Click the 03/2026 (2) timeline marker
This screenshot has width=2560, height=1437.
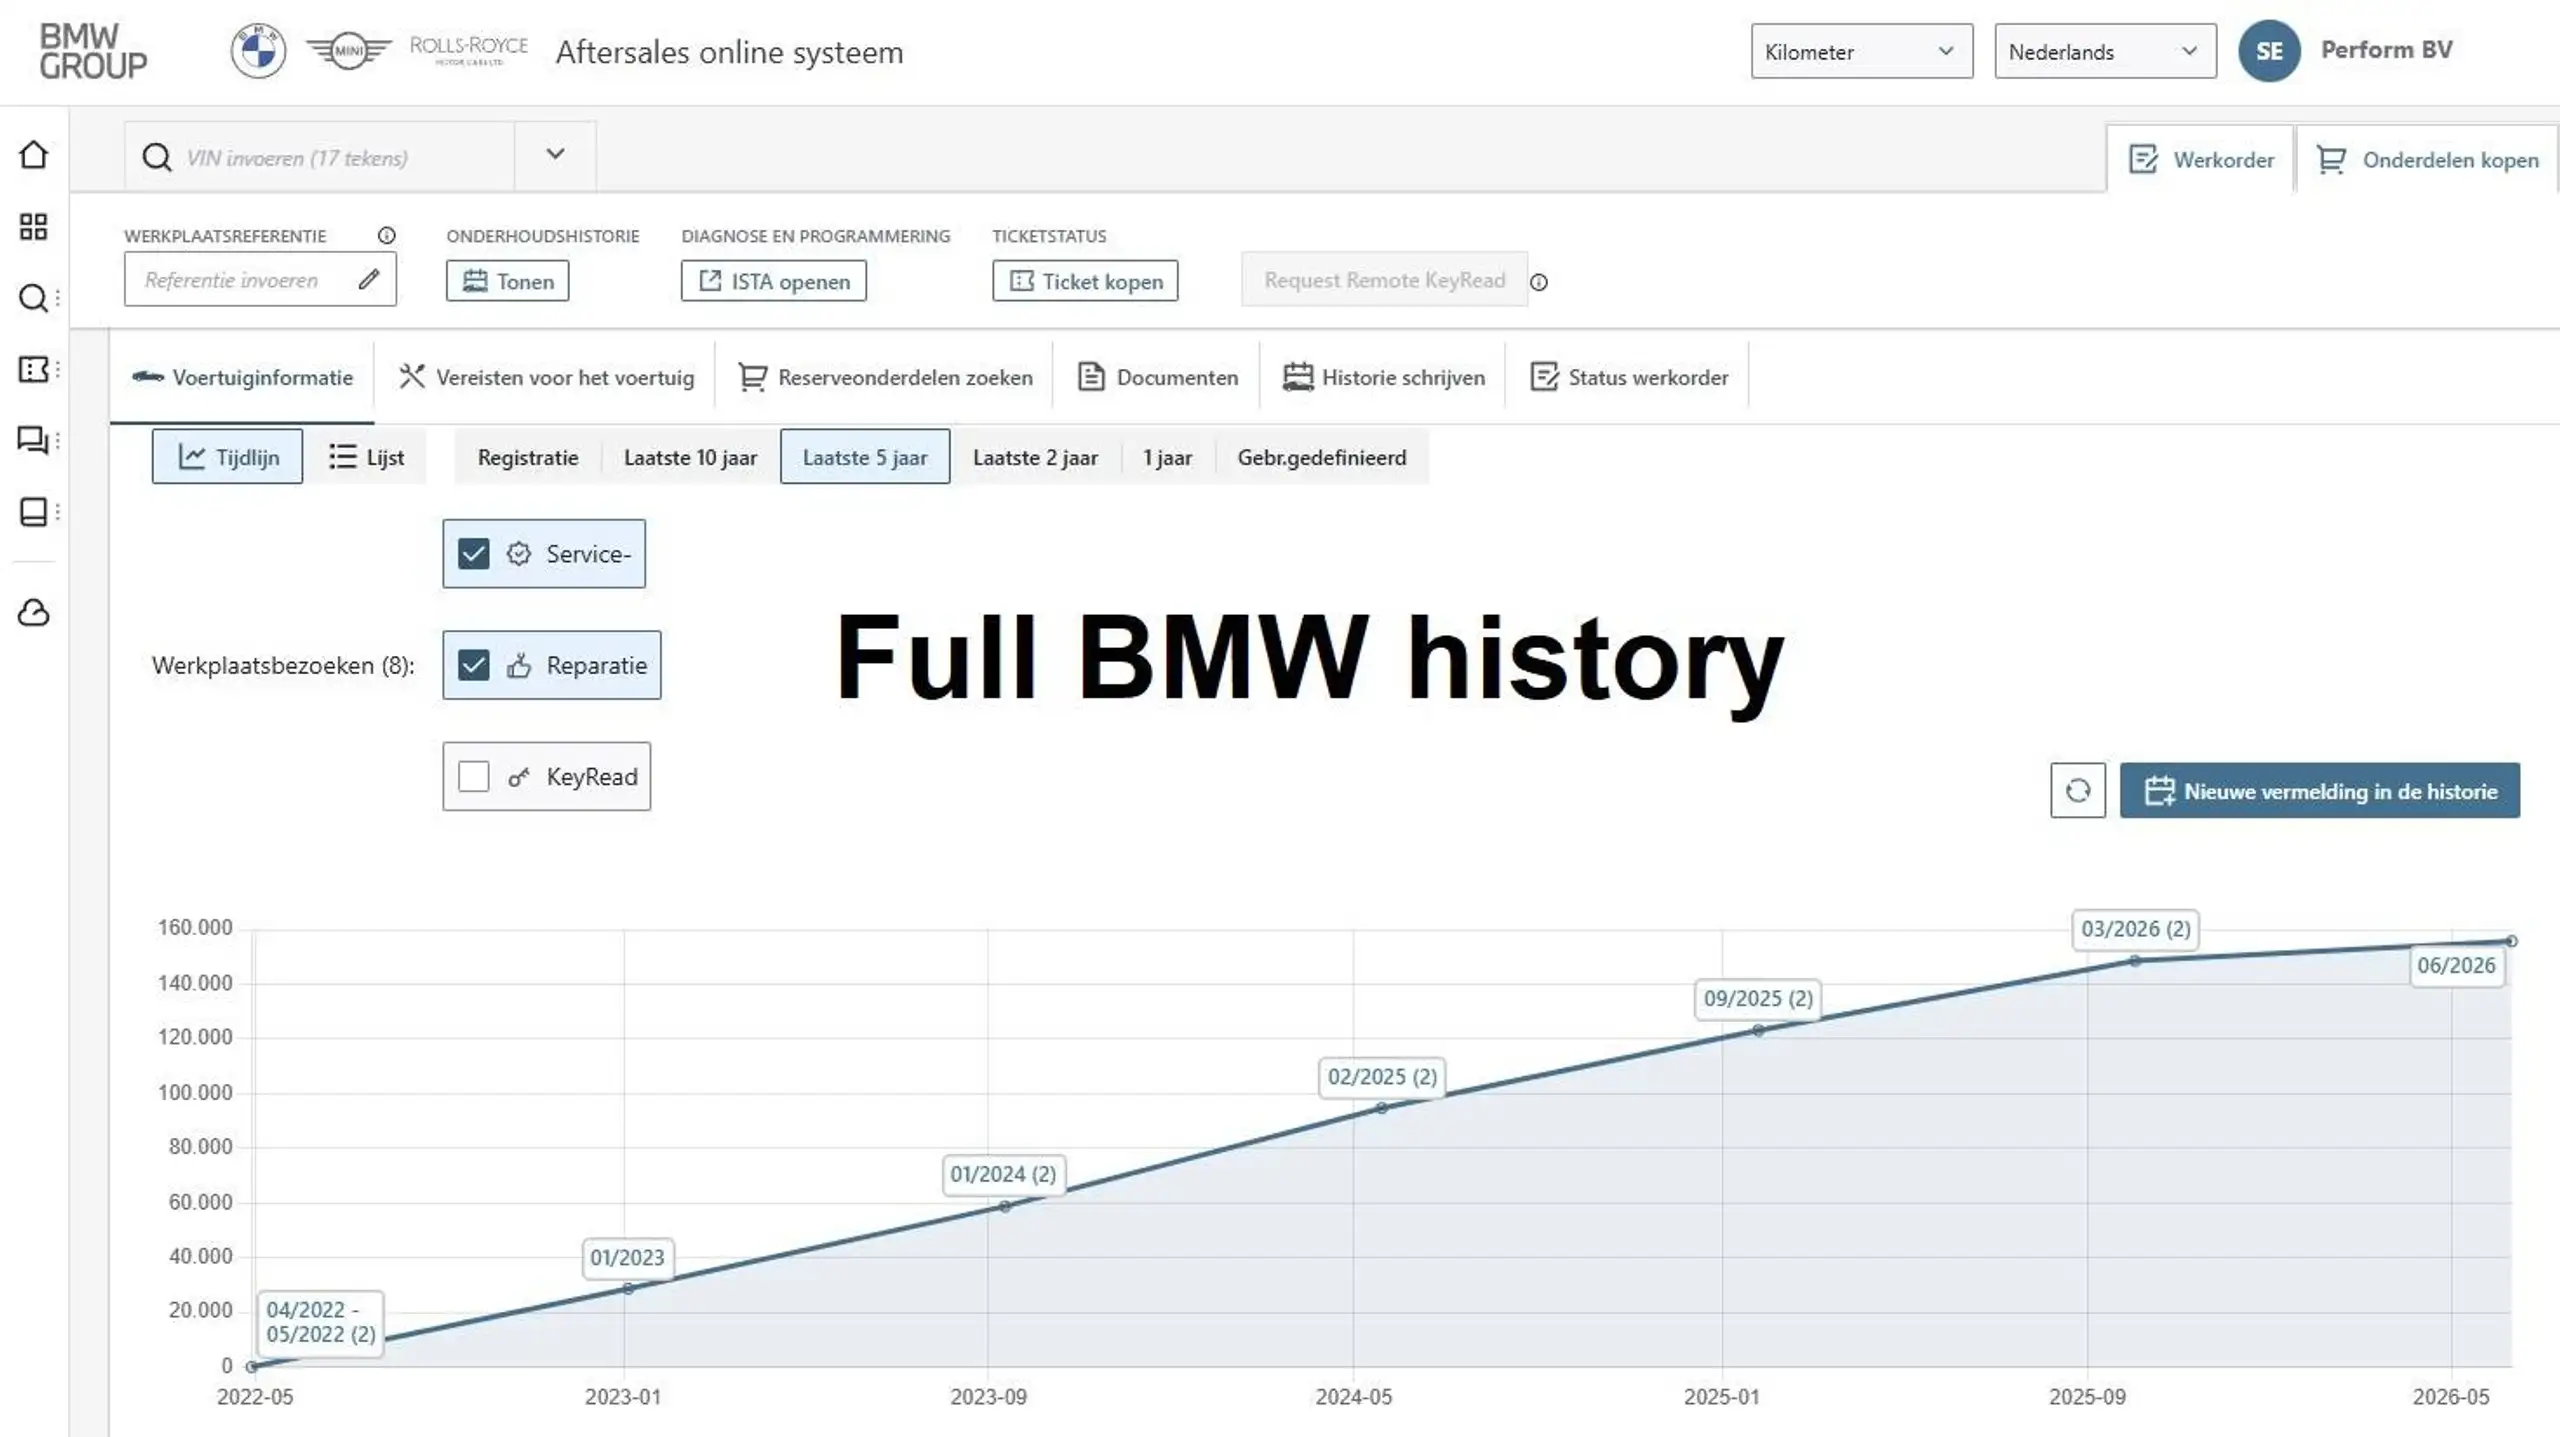point(2136,929)
